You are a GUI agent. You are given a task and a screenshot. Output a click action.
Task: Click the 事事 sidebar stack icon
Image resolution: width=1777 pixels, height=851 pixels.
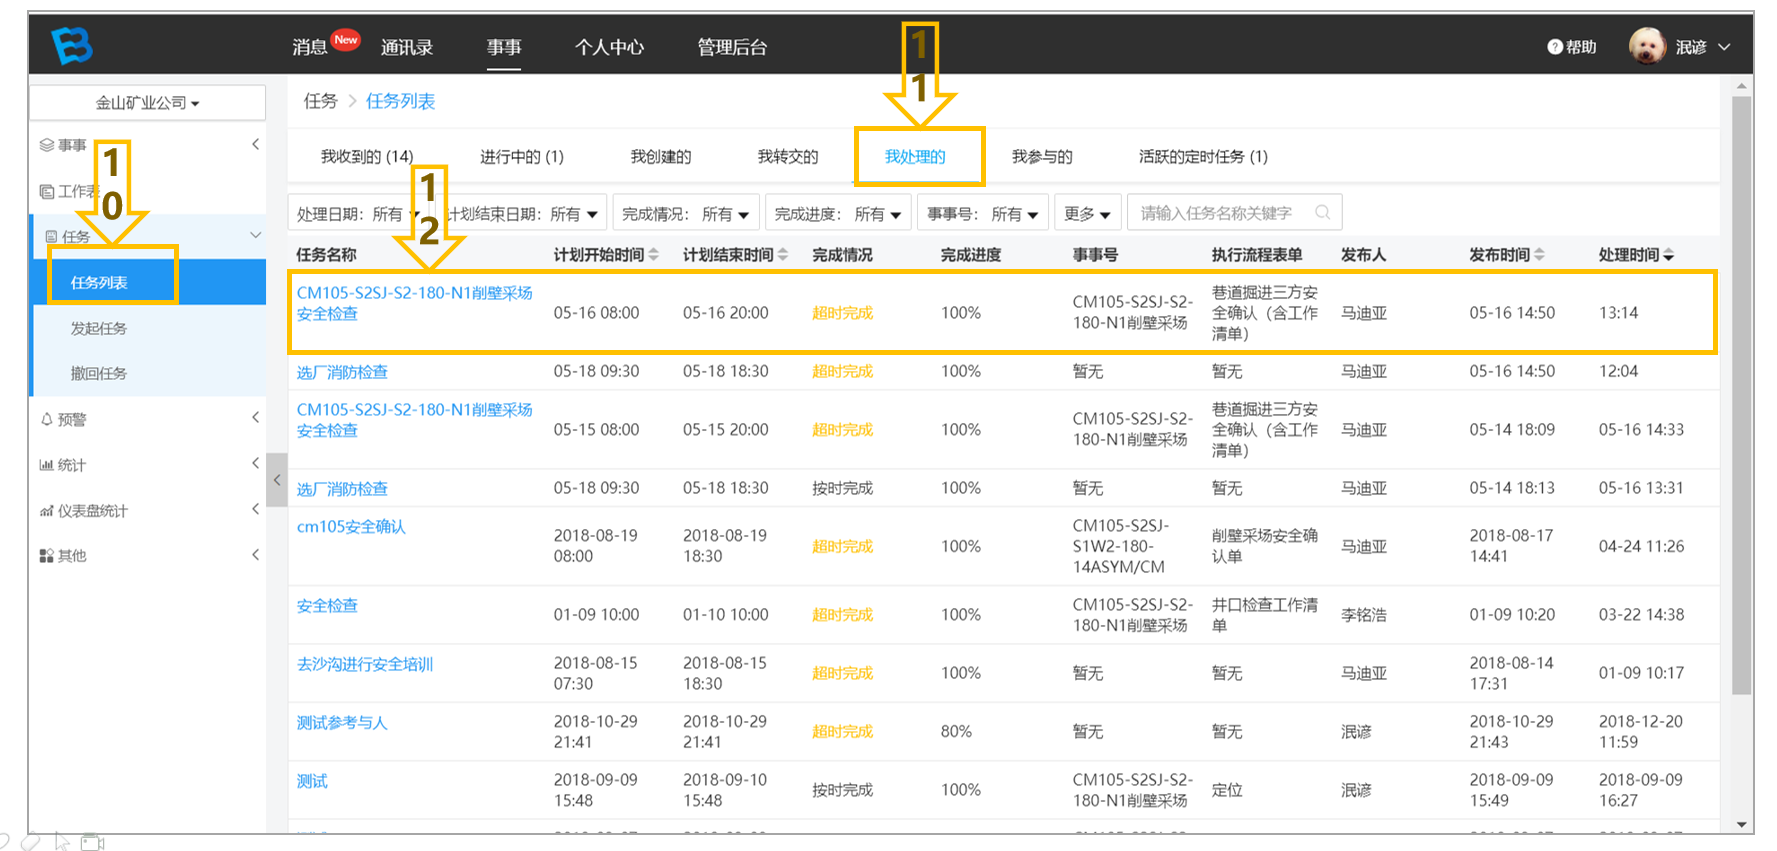[46, 145]
